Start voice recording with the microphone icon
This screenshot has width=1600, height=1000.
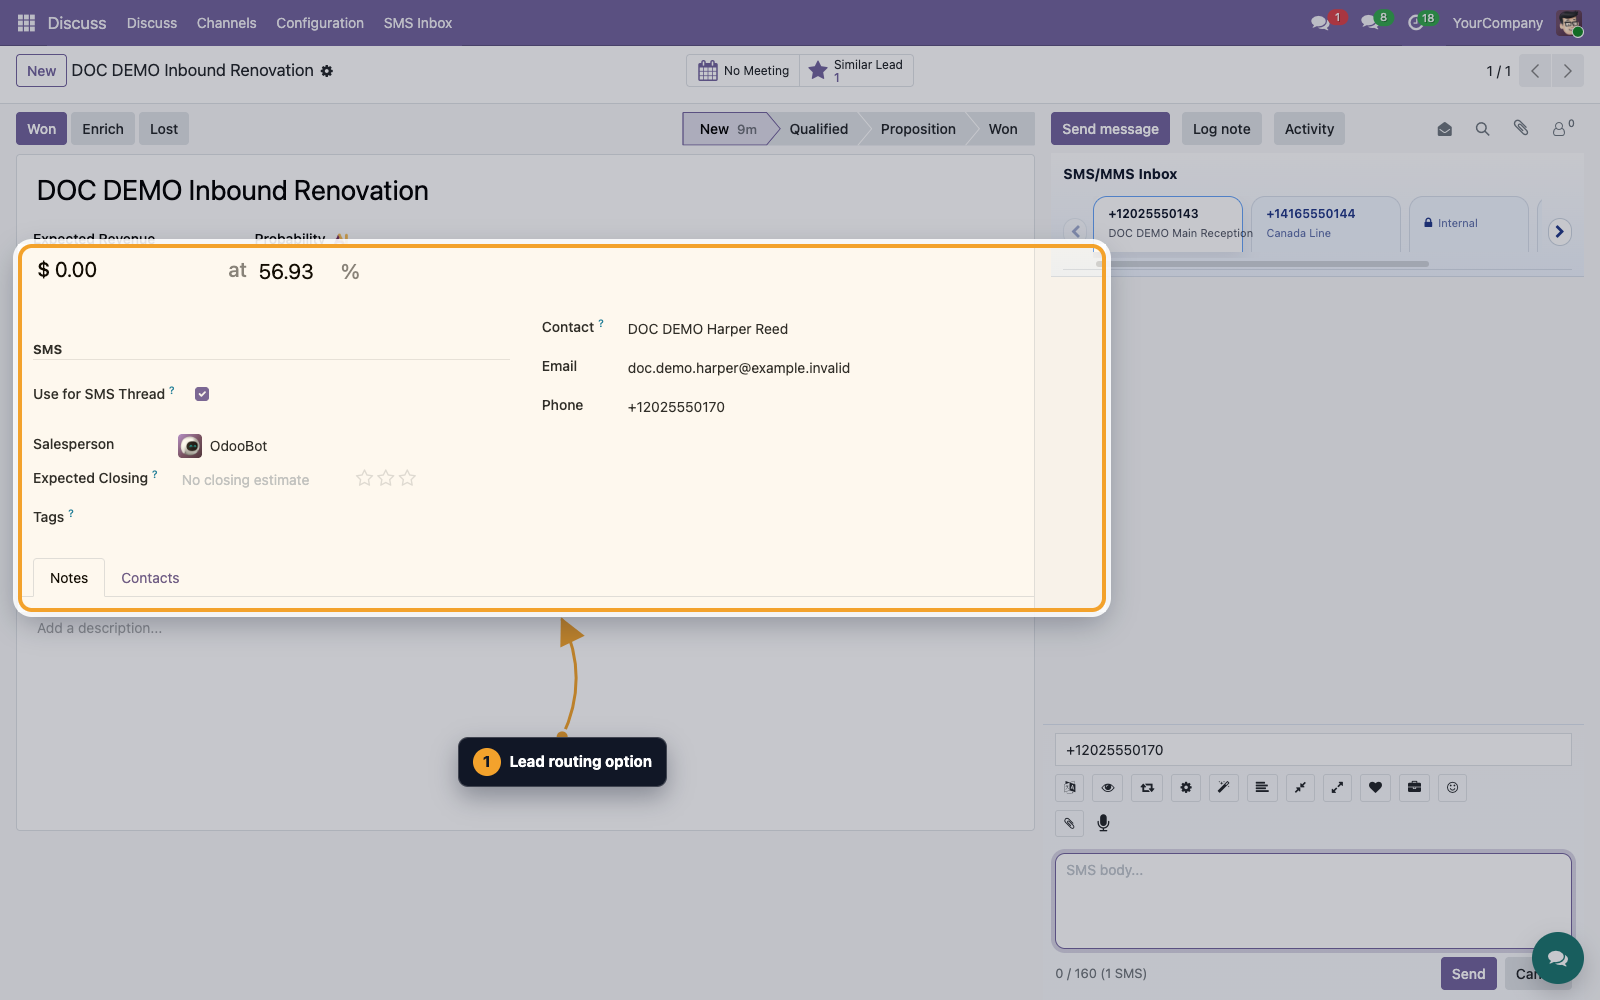(1104, 823)
